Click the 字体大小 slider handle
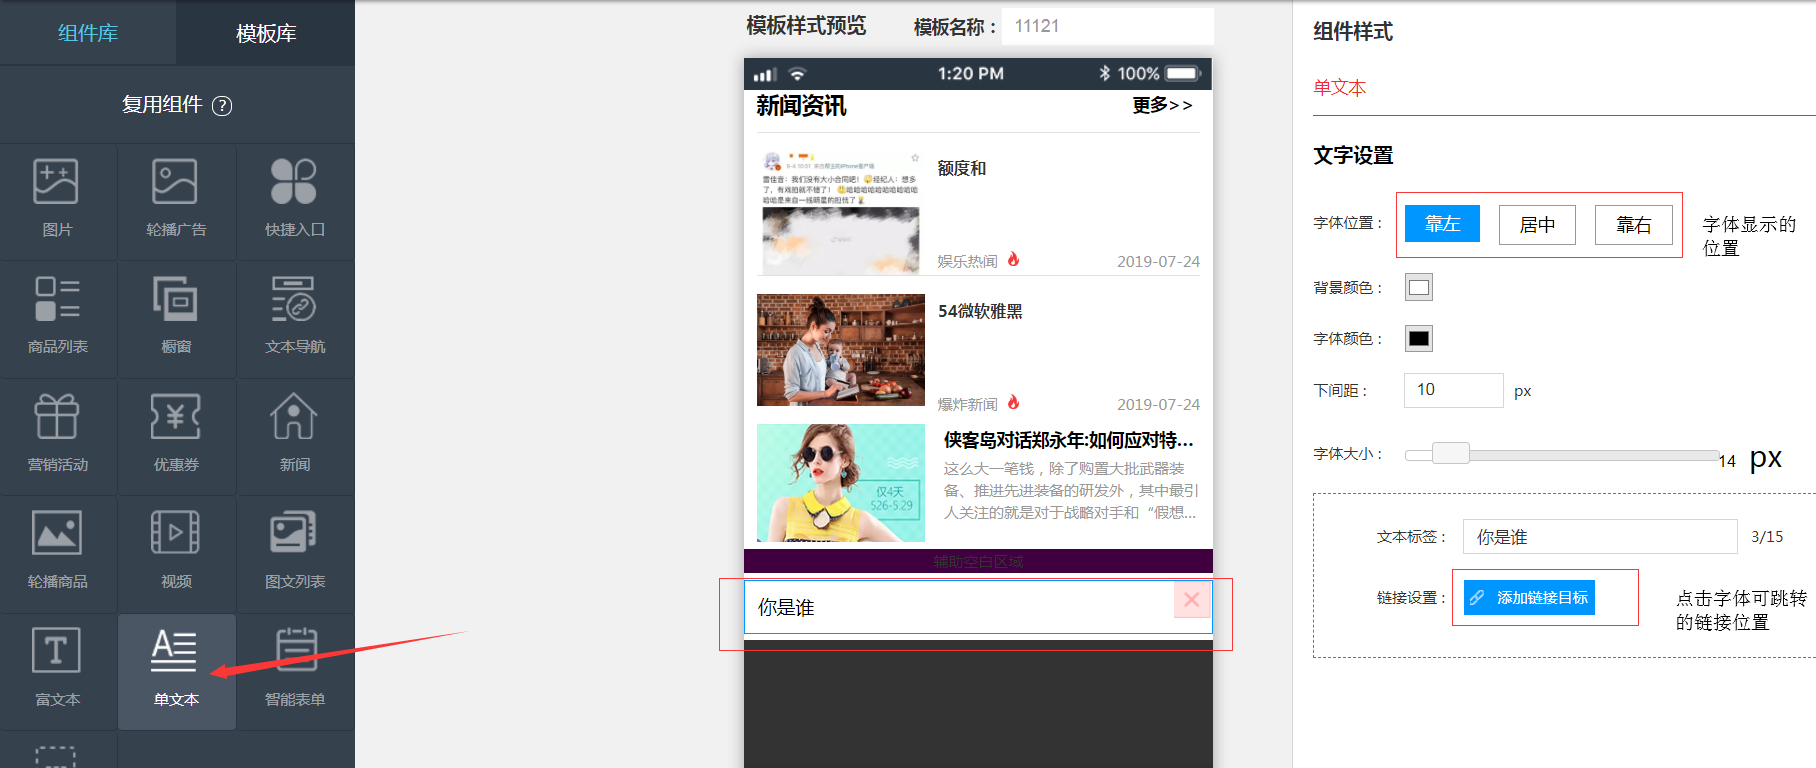 pos(1450,454)
